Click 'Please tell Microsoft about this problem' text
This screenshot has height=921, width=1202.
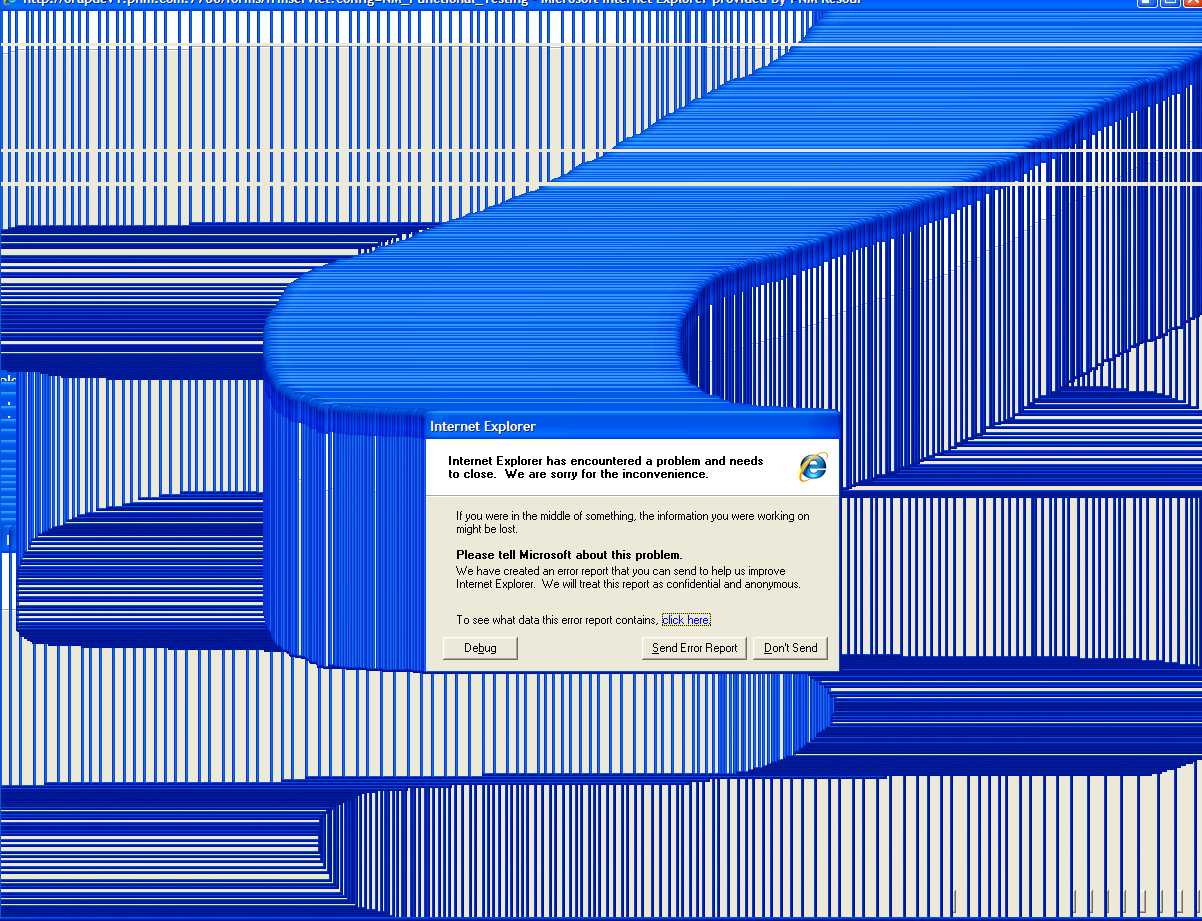569,555
